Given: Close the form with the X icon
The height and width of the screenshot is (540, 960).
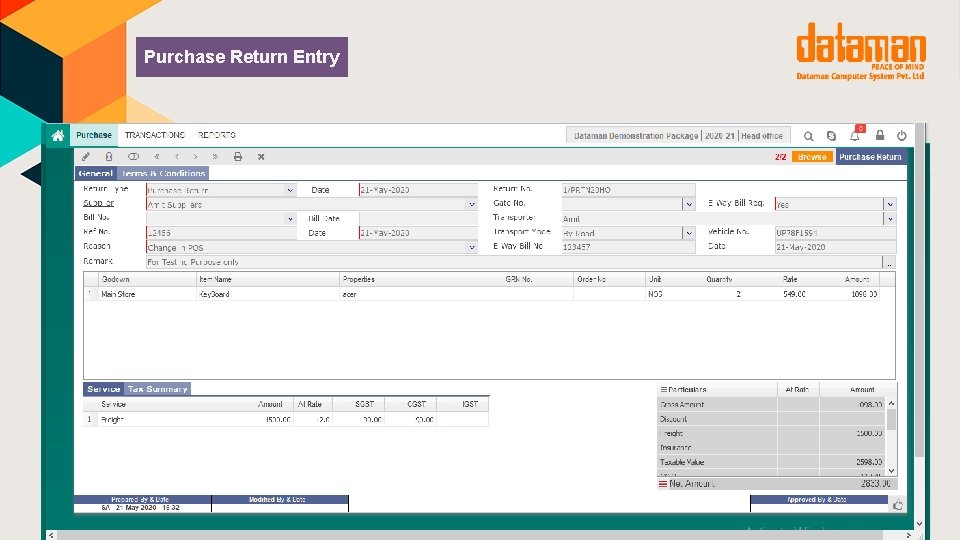Looking at the screenshot, I should click(261, 157).
